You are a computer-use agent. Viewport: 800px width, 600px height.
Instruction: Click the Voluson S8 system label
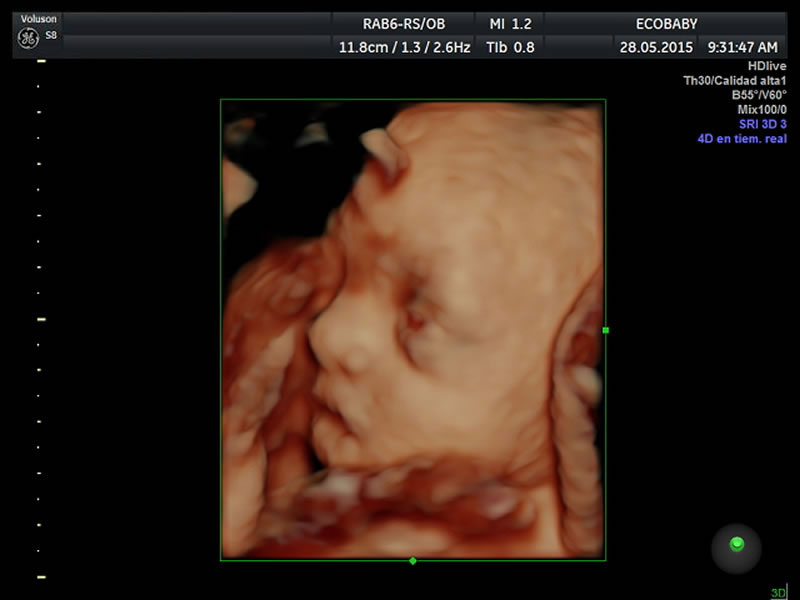pos(38,20)
